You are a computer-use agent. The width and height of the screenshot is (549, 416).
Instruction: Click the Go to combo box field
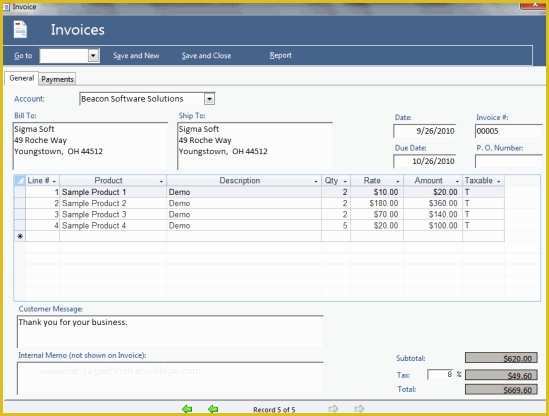coord(64,56)
